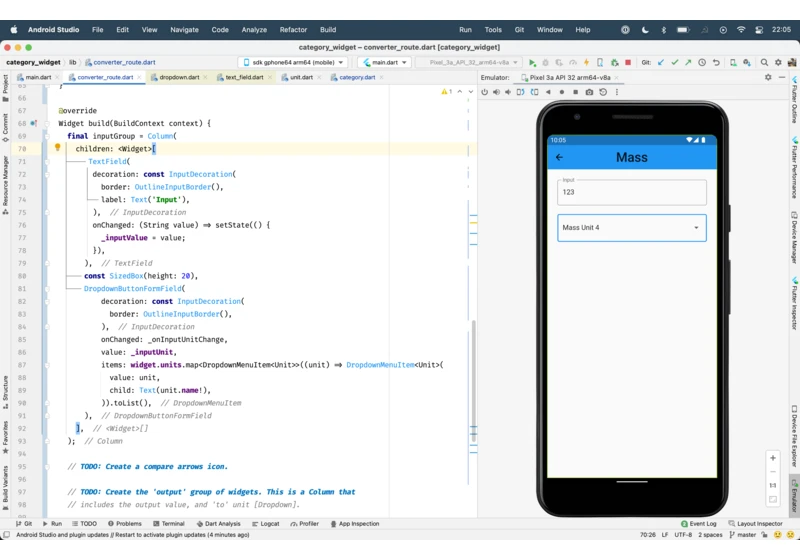Image resolution: width=800 pixels, height=560 pixels.
Task: Open Git history clock icon
Action: click(x=702, y=62)
